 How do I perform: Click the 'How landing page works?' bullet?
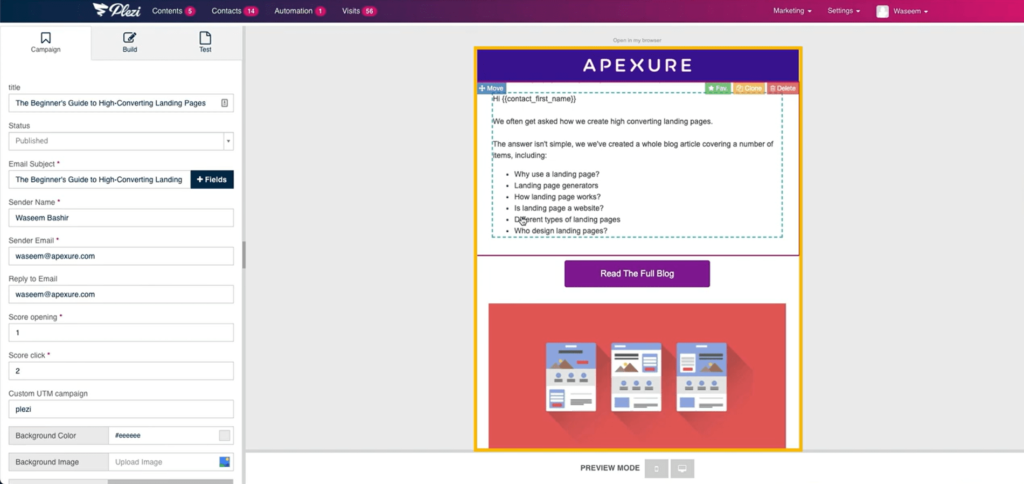click(x=557, y=197)
